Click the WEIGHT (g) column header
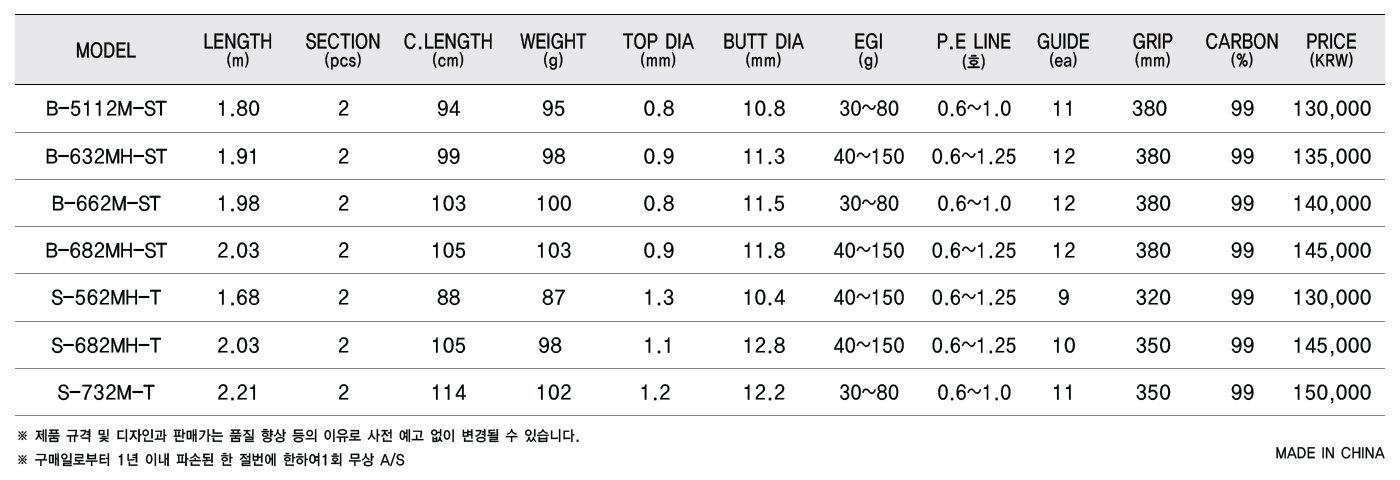Viewport: 1400px width, 480px height. [x=553, y=49]
